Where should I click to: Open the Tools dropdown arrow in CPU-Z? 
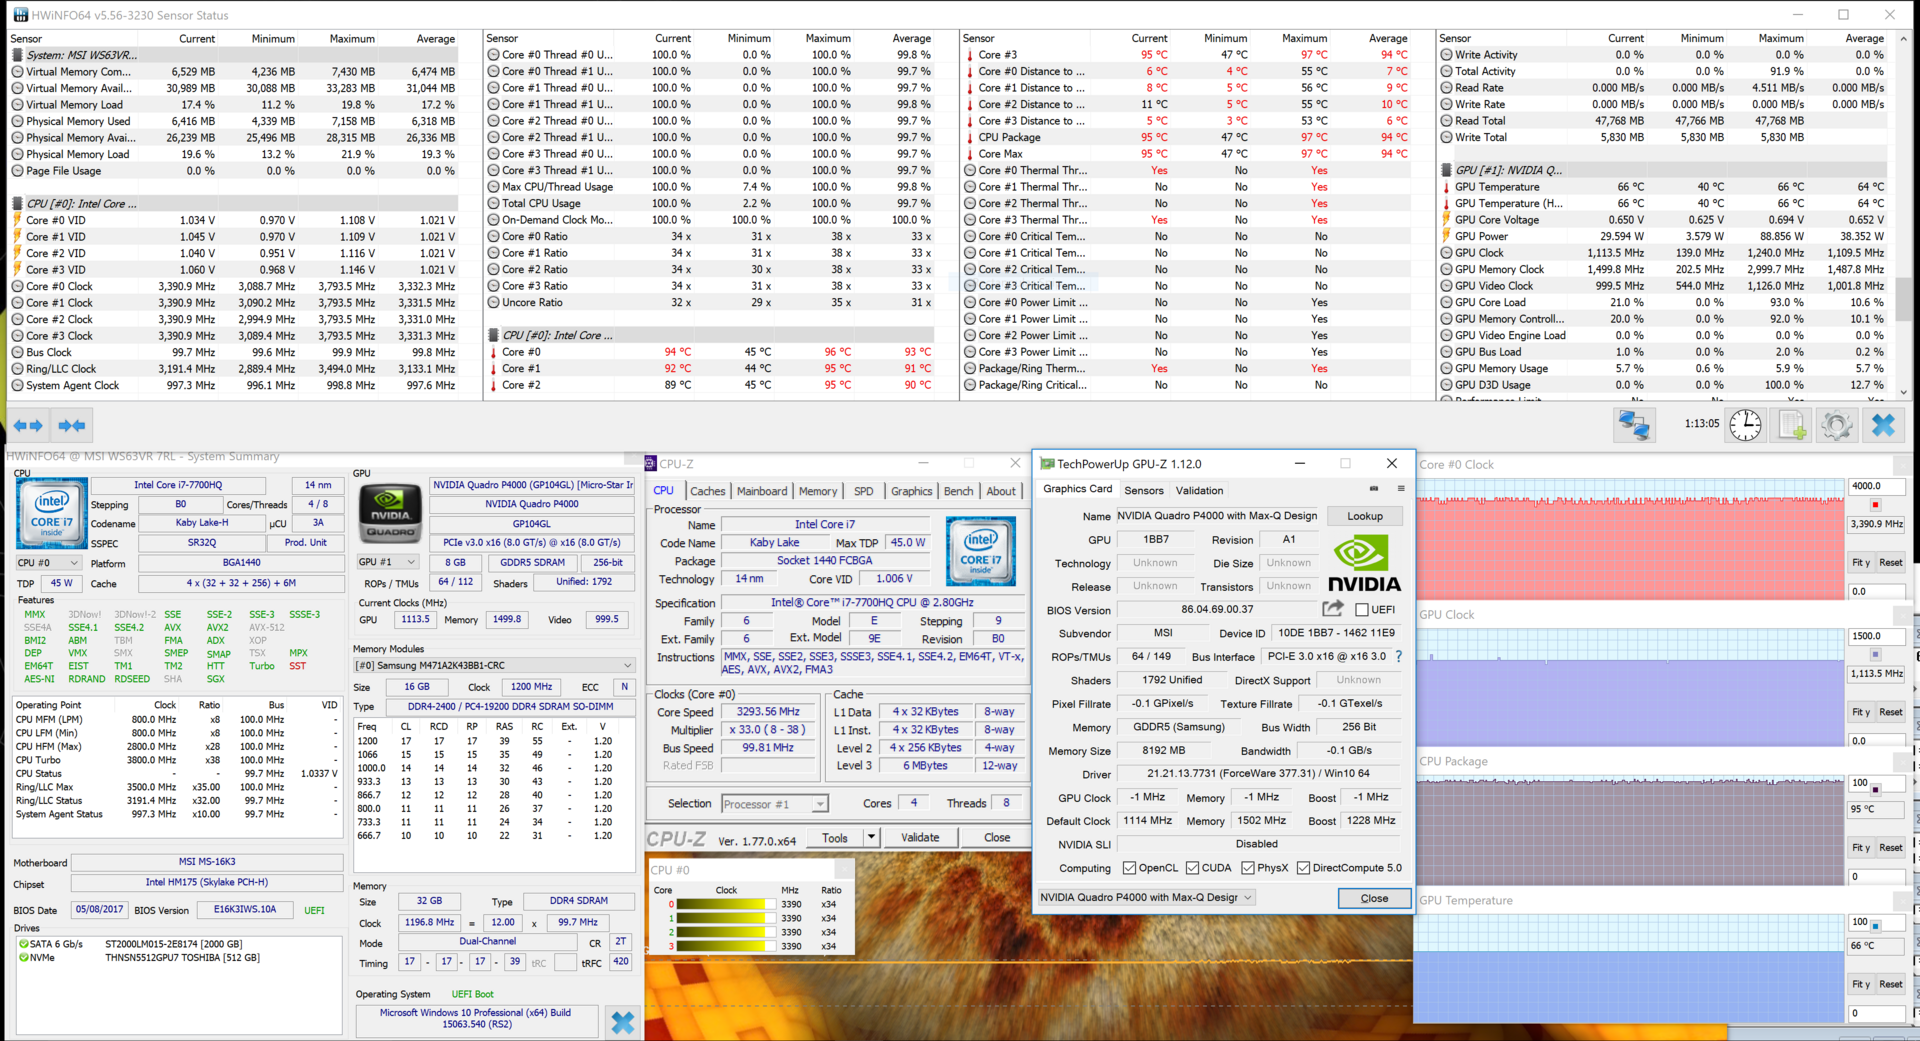point(871,837)
